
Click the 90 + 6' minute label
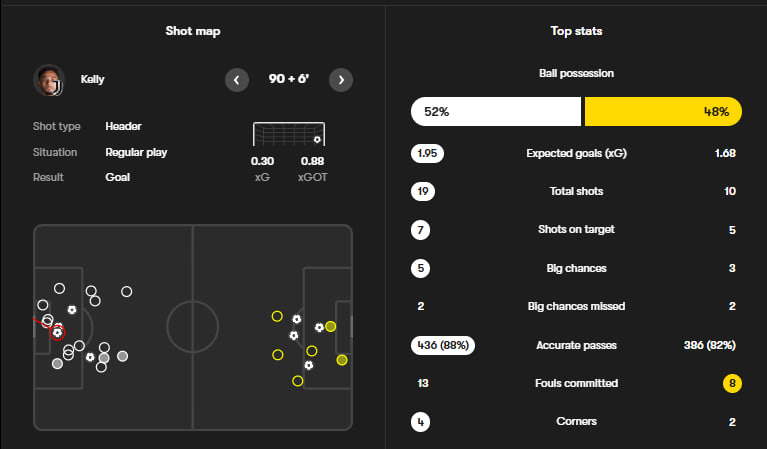[x=289, y=80]
